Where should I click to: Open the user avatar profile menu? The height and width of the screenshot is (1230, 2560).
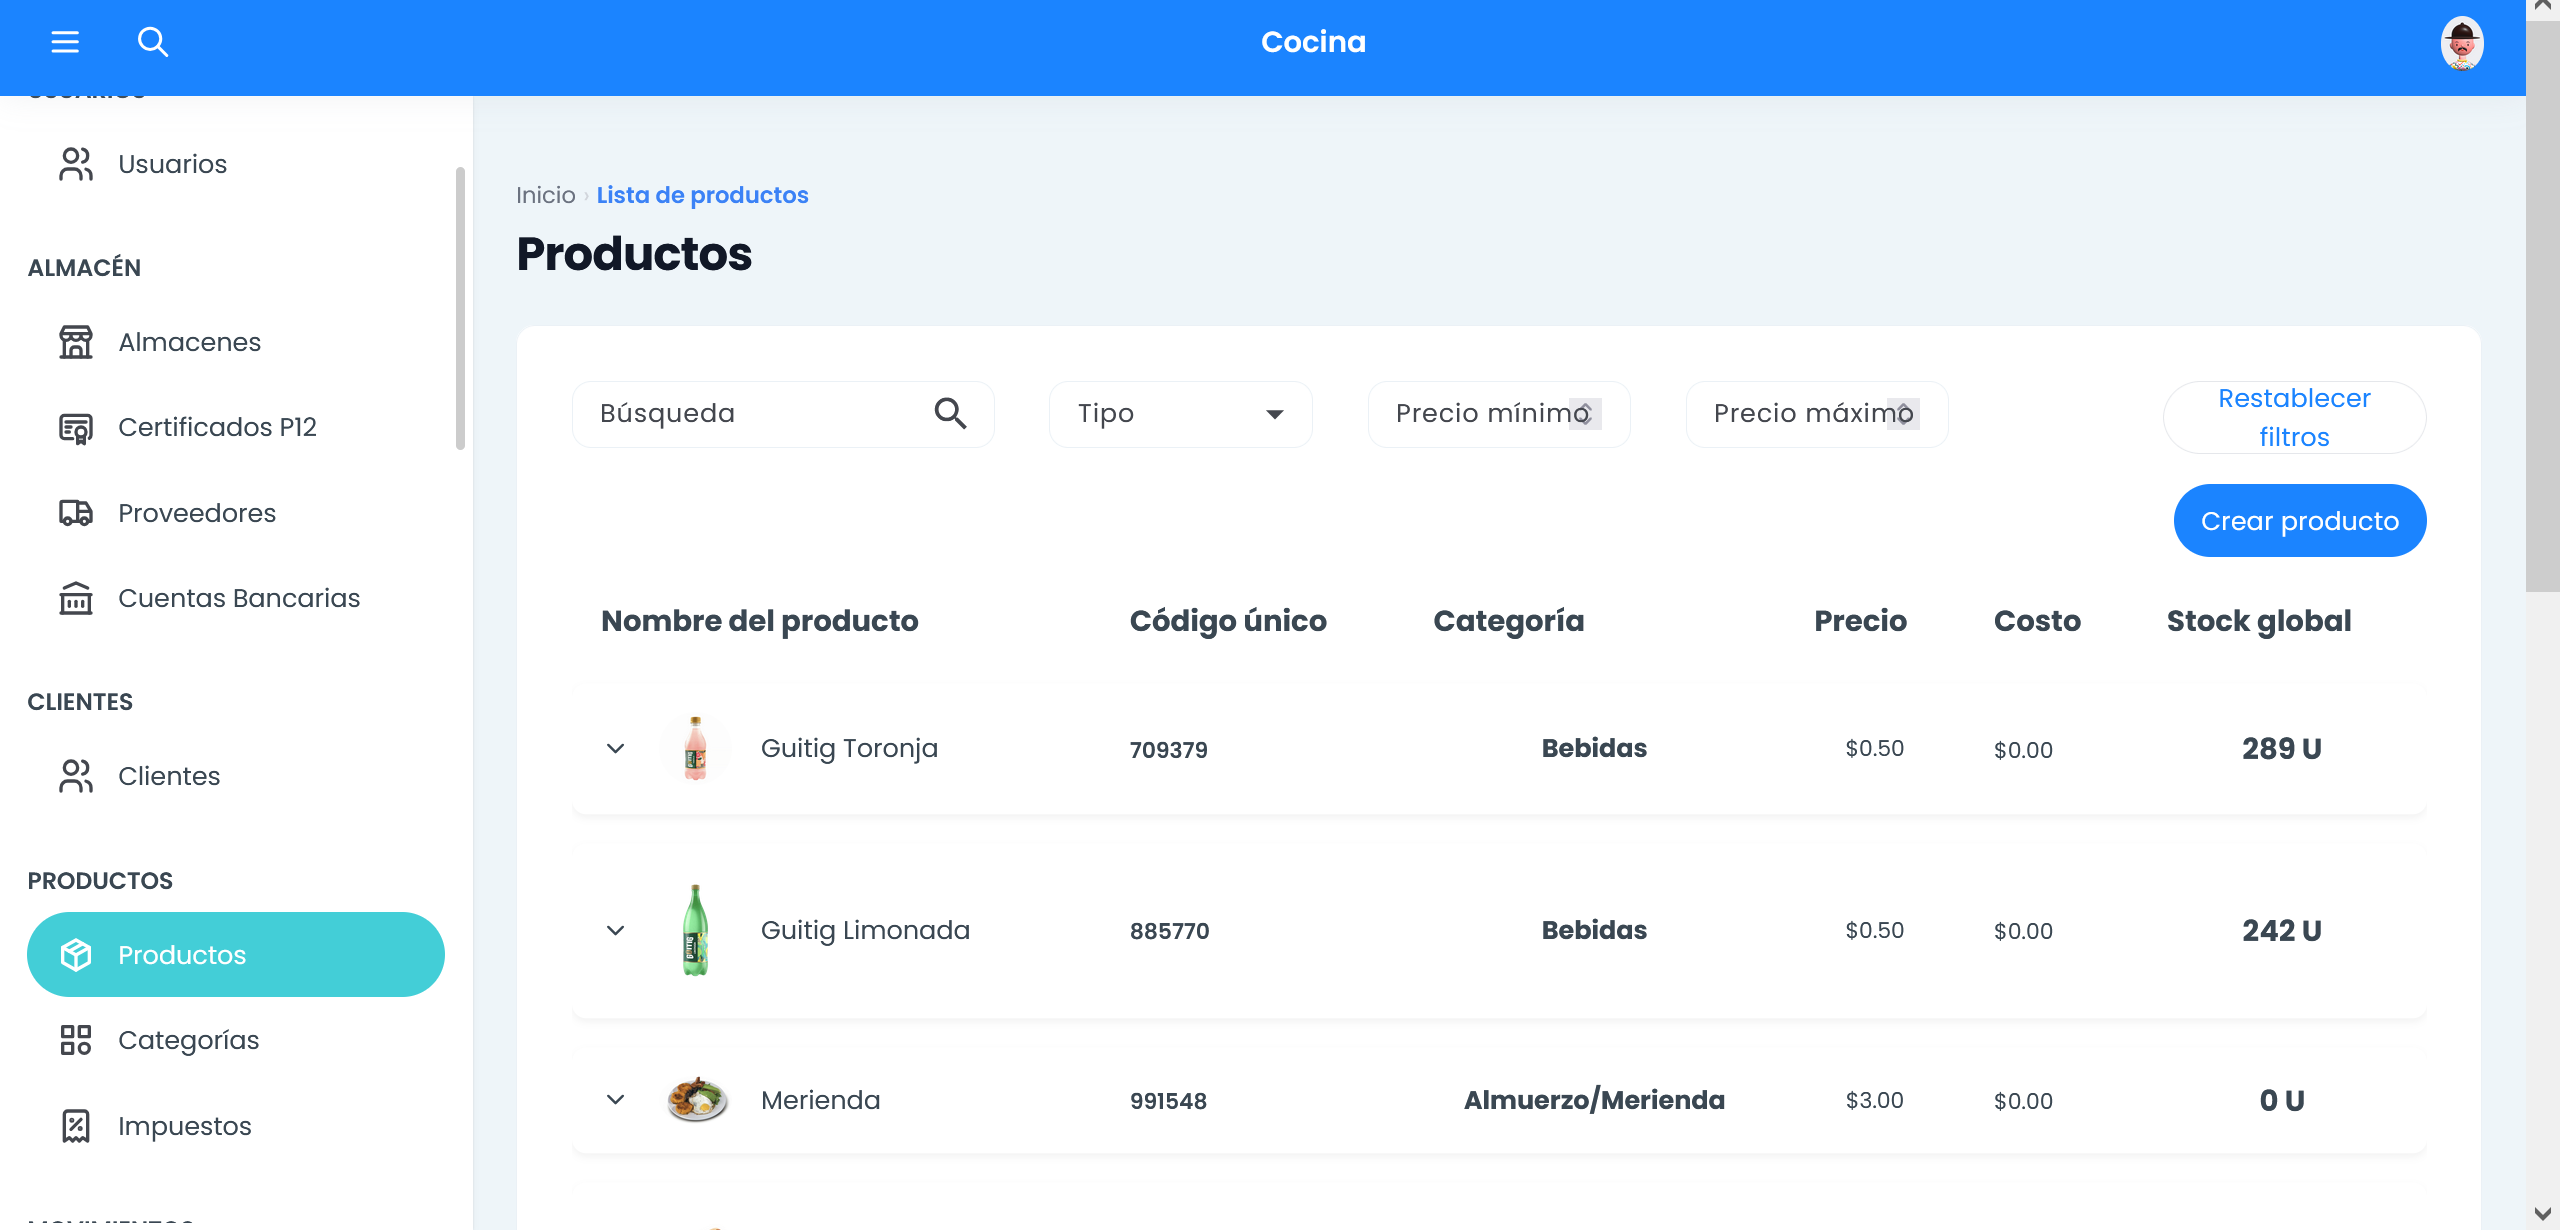click(x=2461, y=43)
